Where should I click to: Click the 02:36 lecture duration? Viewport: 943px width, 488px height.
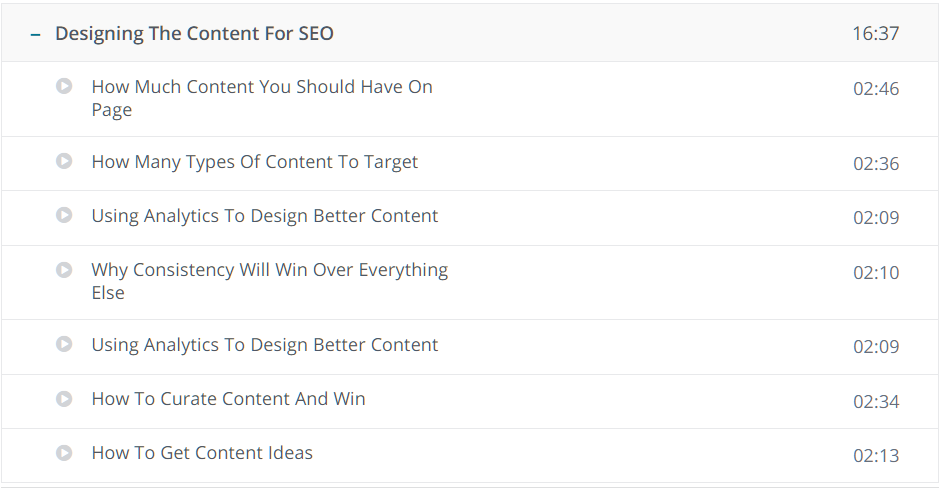(x=876, y=164)
